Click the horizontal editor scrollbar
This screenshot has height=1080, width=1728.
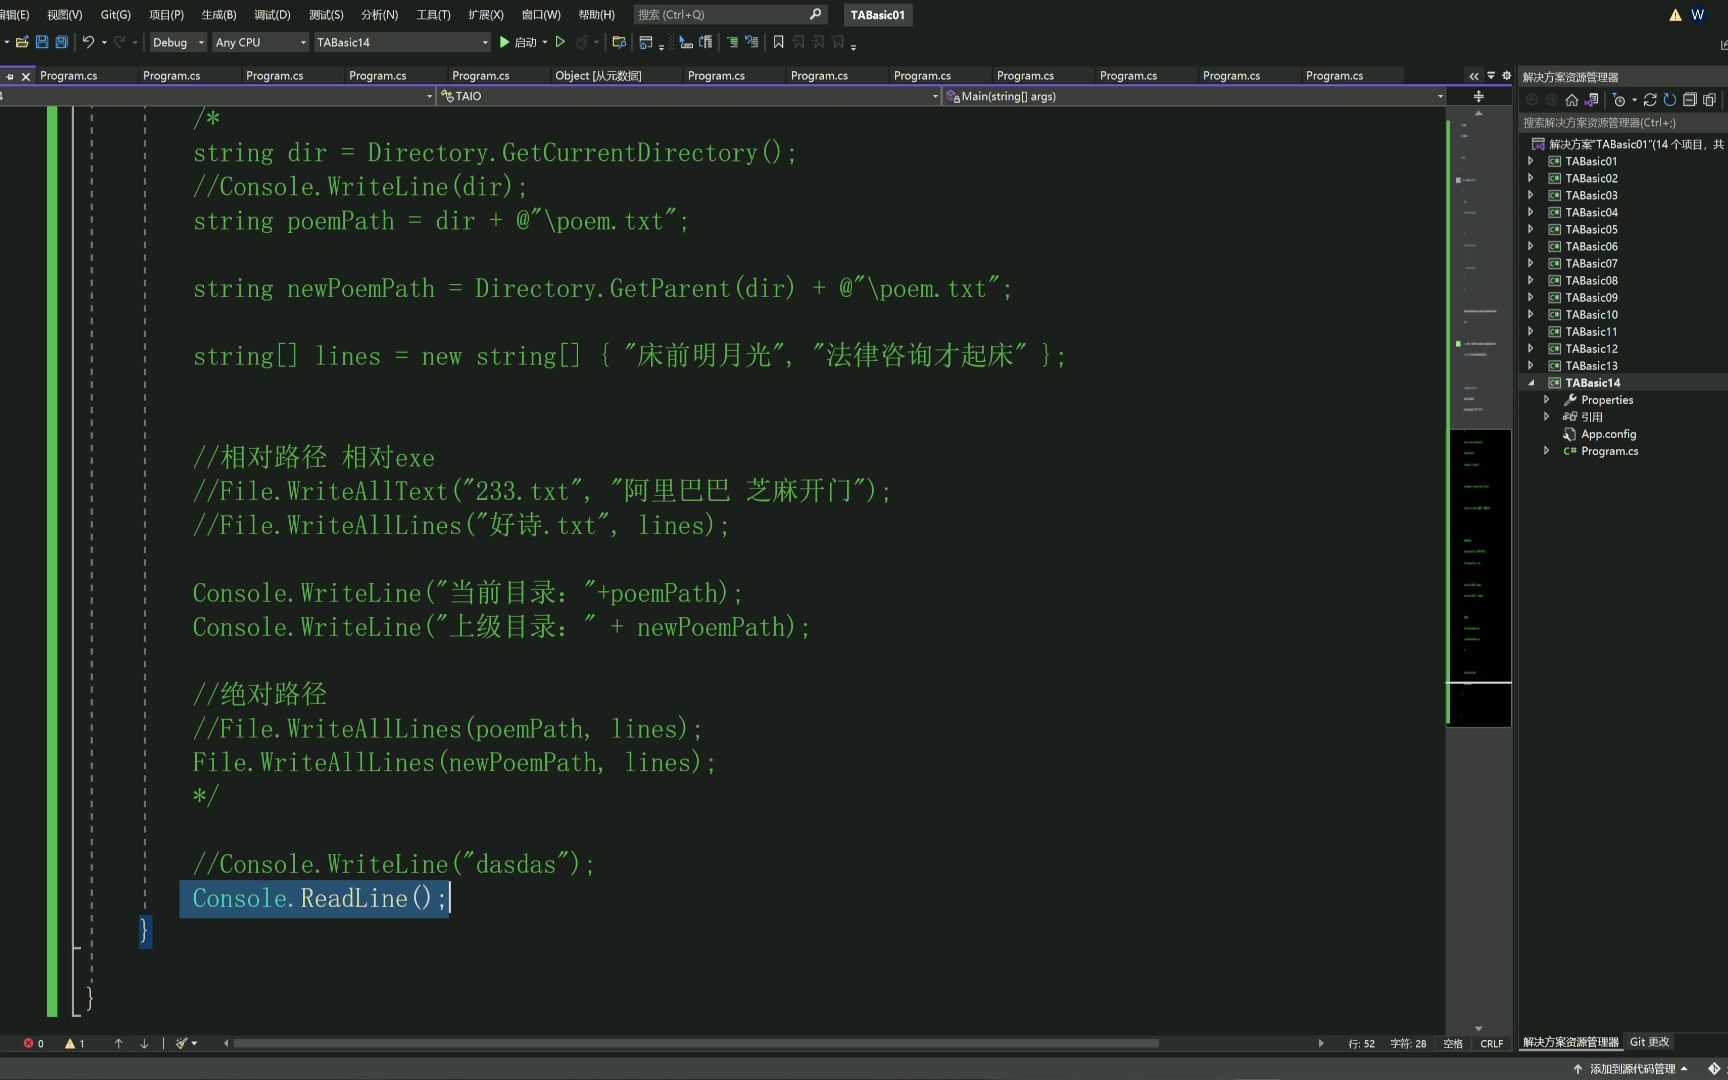(695, 1043)
